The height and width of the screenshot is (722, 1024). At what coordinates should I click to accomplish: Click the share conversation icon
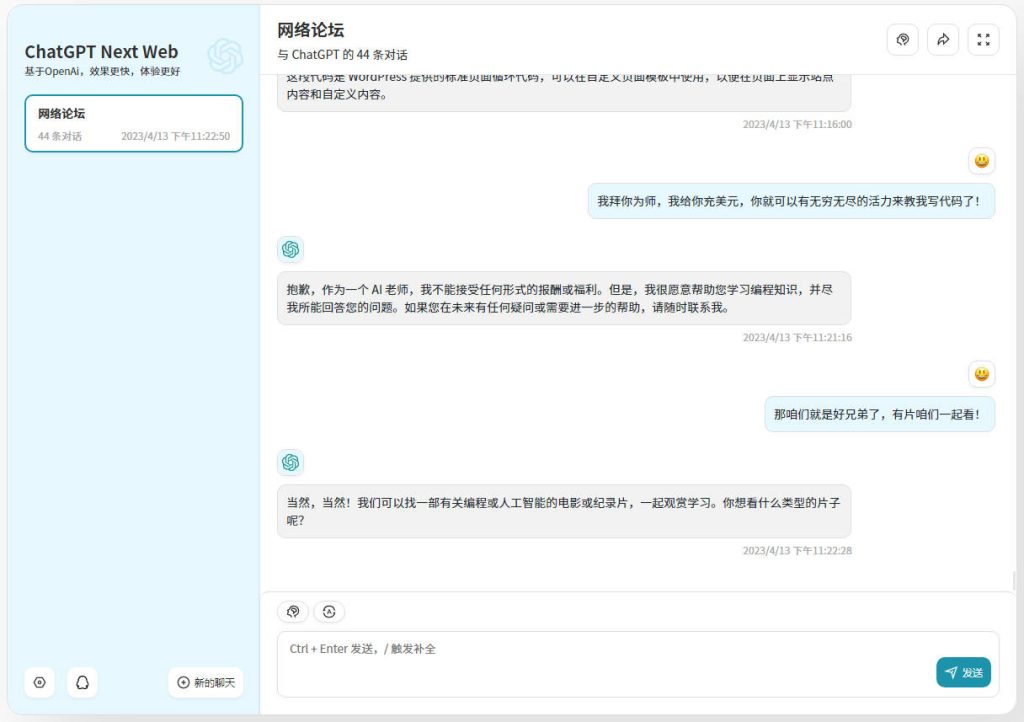pyautogui.click(x=943, y=39)
